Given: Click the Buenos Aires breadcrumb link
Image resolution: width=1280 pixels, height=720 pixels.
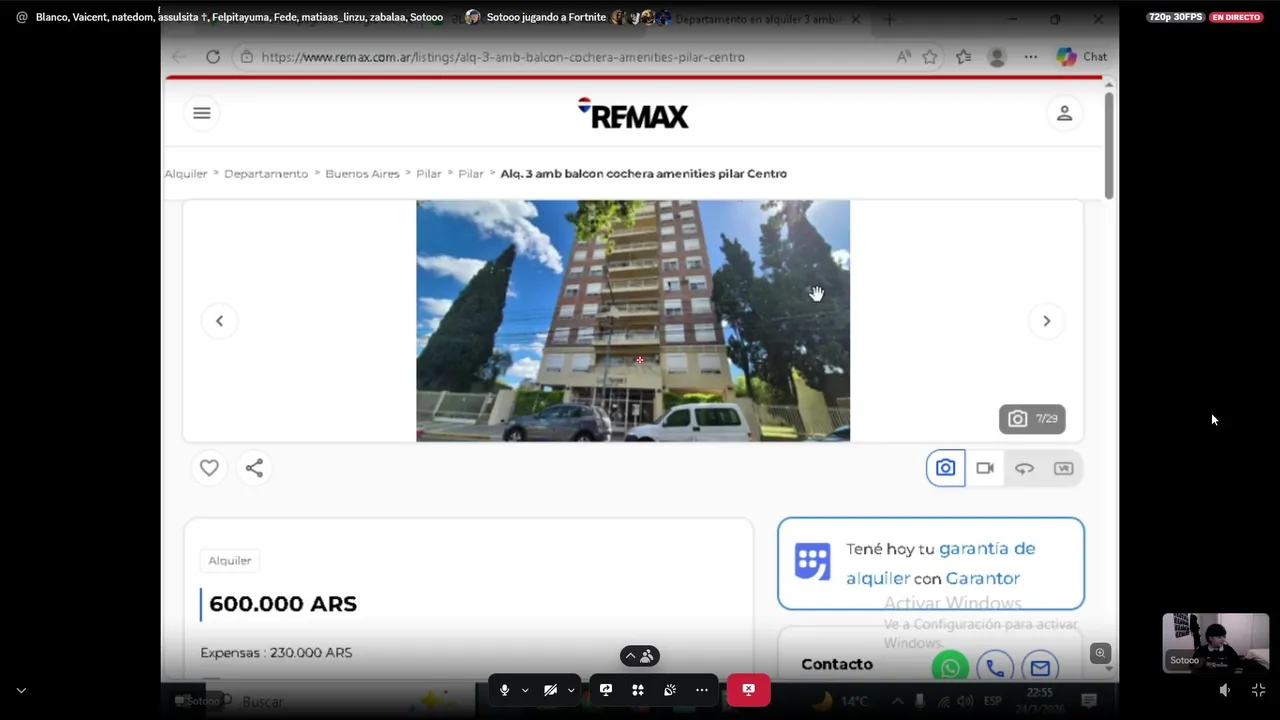Looking at the screenshot, I should [x=362, y=174].
